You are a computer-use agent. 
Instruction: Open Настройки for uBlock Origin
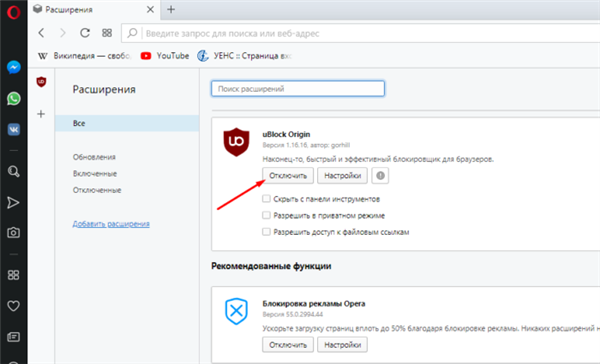tap(342, 176)
